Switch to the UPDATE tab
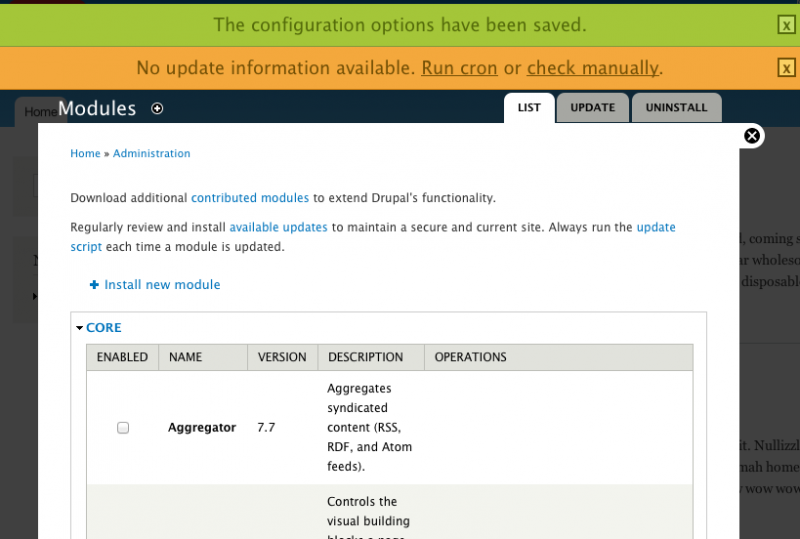 pos(592,108)
